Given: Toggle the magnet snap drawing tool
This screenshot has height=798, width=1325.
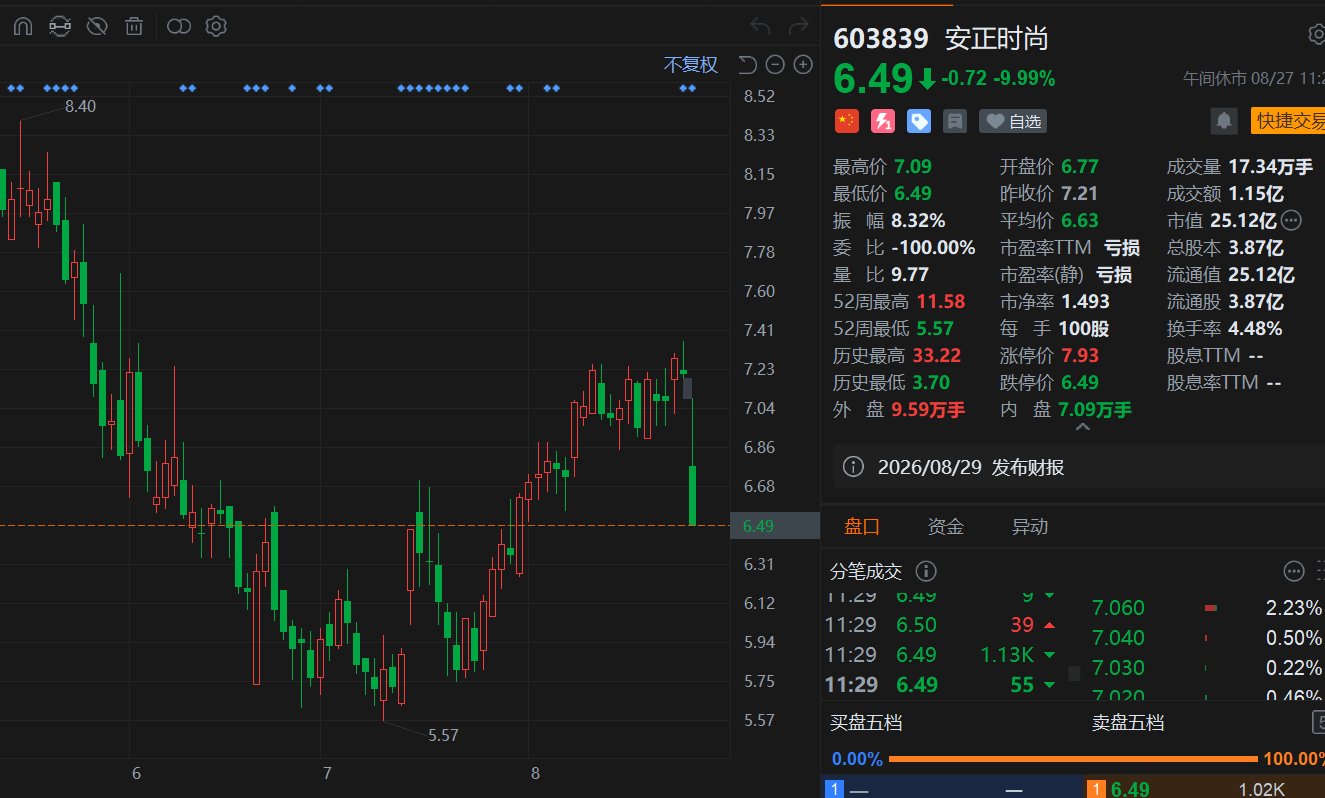Looking at the screenshot, I should coord(22,27).
